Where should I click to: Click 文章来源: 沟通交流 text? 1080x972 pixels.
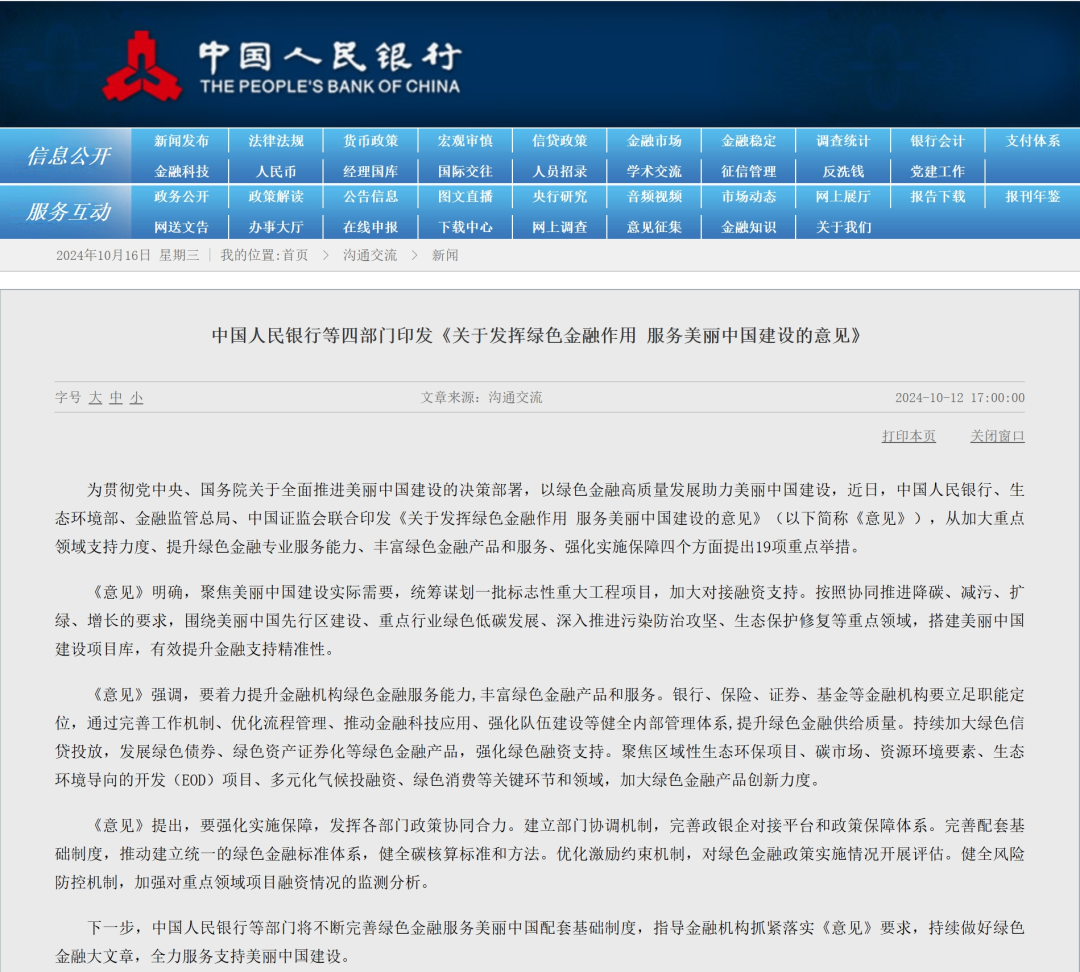(481, 397)
